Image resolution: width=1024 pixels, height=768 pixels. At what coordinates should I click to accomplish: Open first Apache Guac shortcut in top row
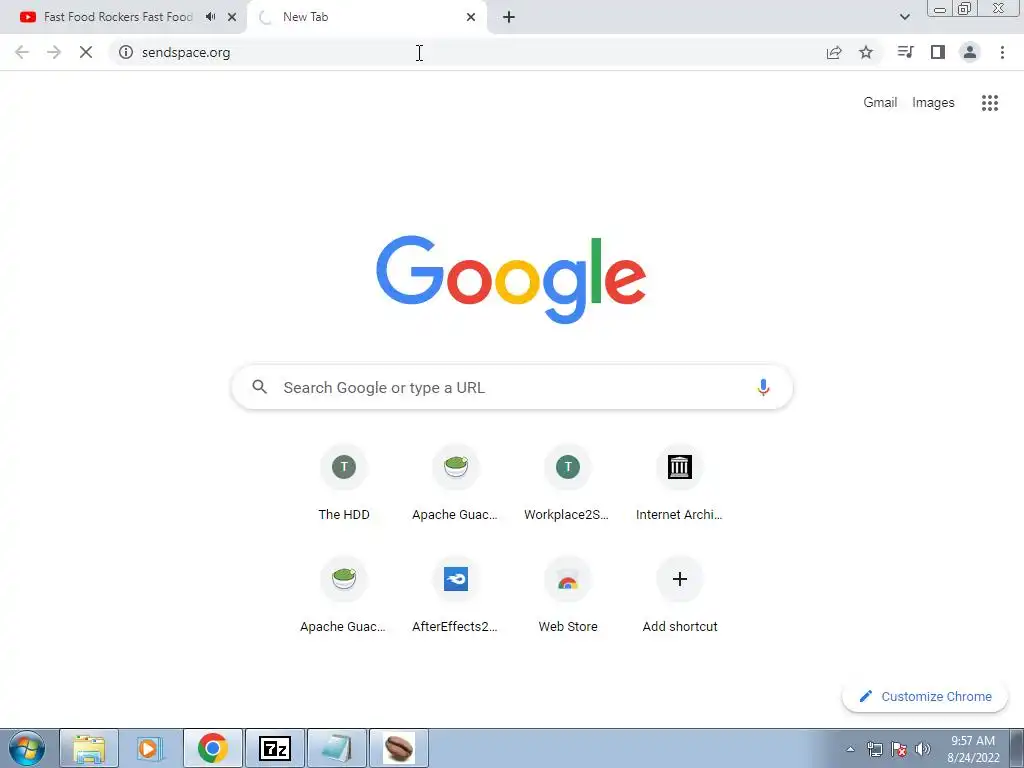456,483
